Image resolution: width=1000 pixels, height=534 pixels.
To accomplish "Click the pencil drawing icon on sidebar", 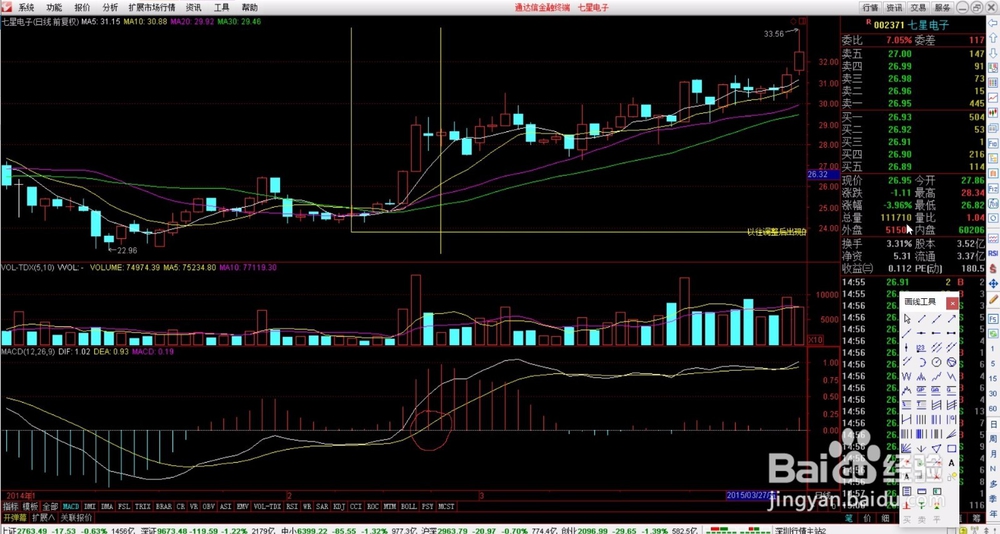I will [993, 299].
